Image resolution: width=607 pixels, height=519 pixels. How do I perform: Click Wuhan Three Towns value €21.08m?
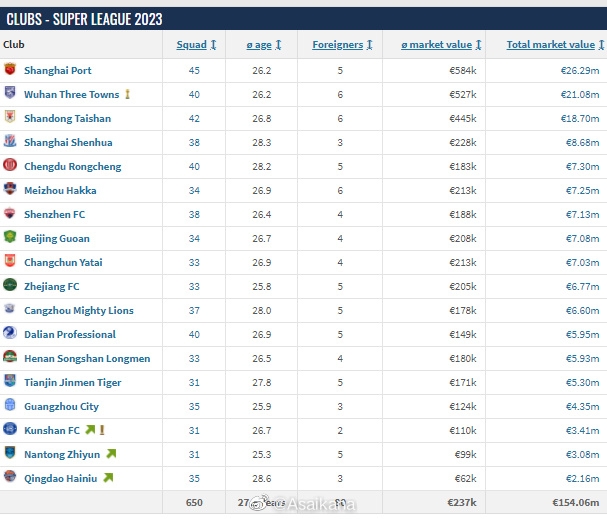tap(580, 94)
